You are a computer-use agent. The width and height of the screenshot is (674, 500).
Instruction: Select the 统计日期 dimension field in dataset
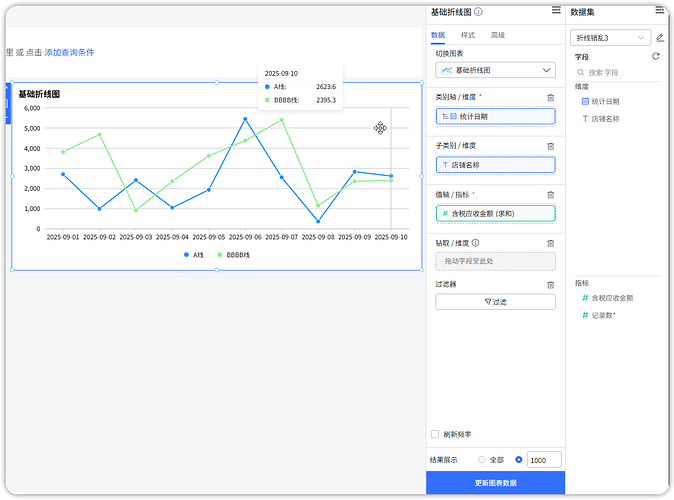[600, 101]
